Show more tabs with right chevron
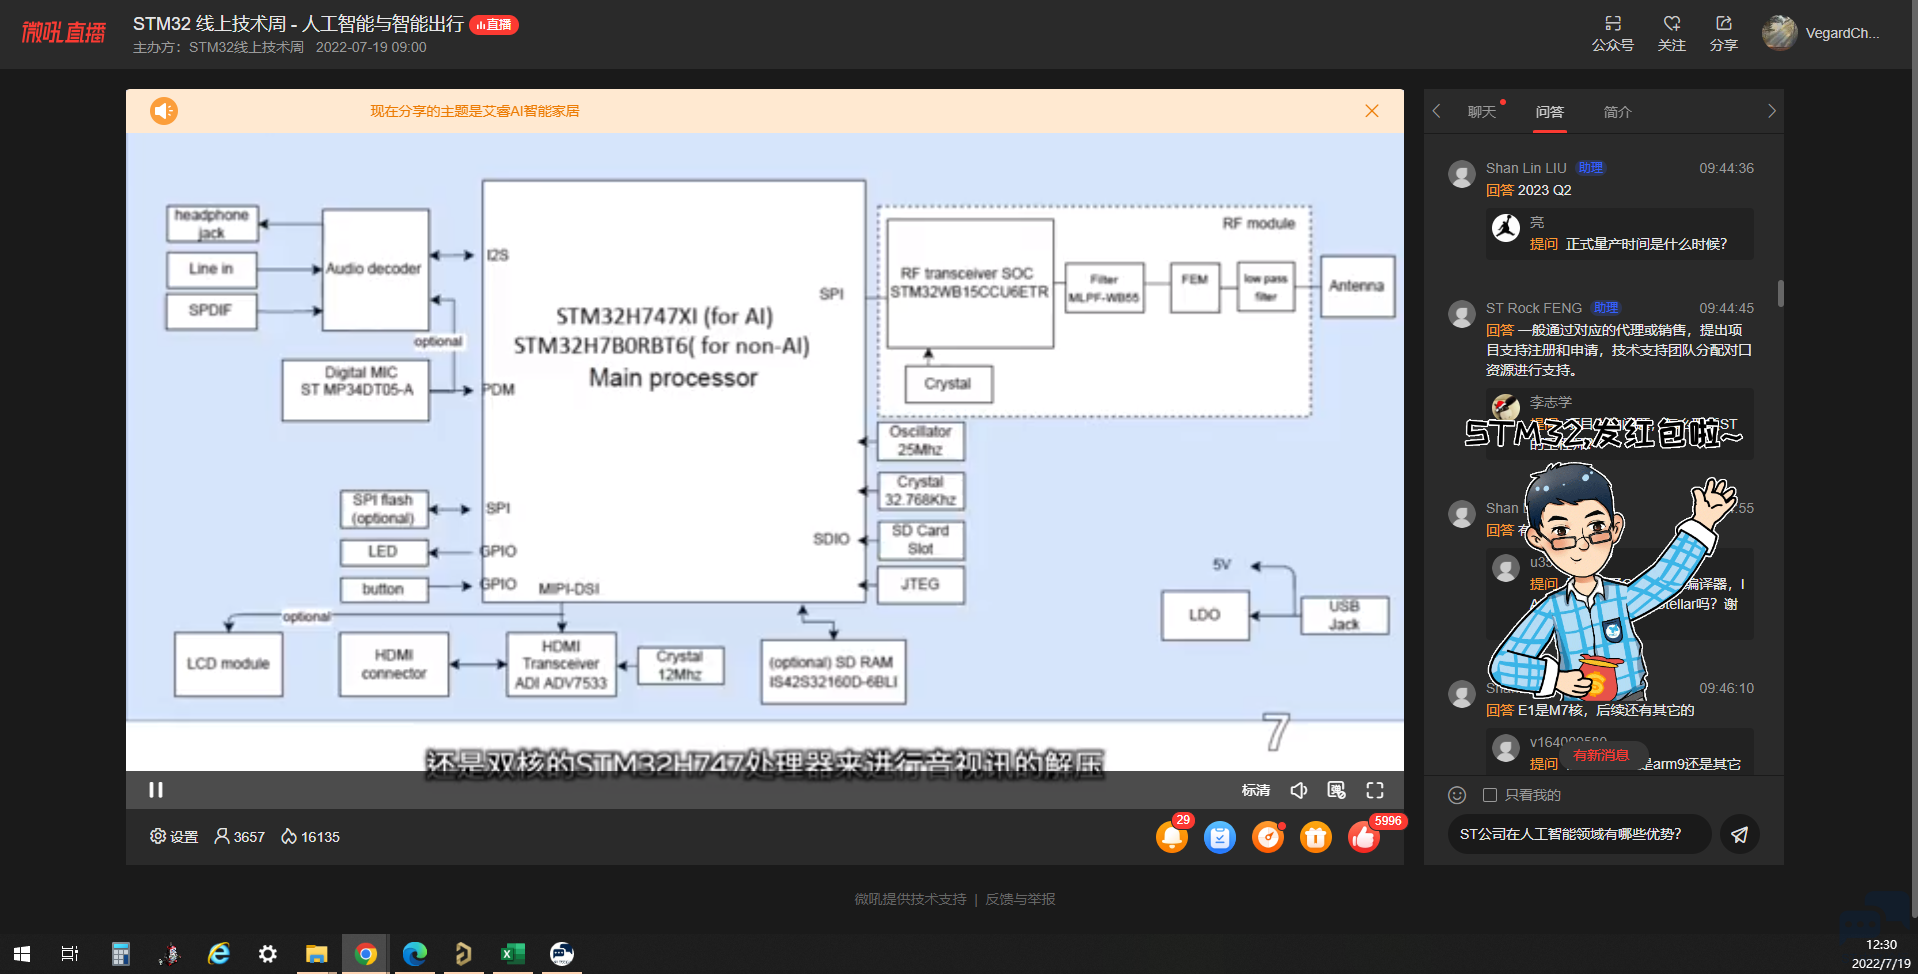Viewport: 1918px width, 974px height. [x=1771, y=111]
